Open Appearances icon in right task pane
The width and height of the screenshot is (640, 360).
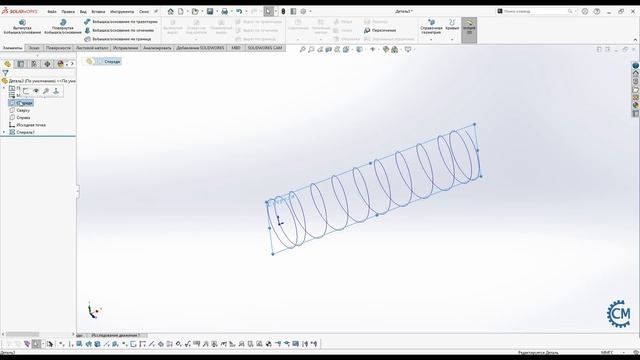tap(635, 105)
